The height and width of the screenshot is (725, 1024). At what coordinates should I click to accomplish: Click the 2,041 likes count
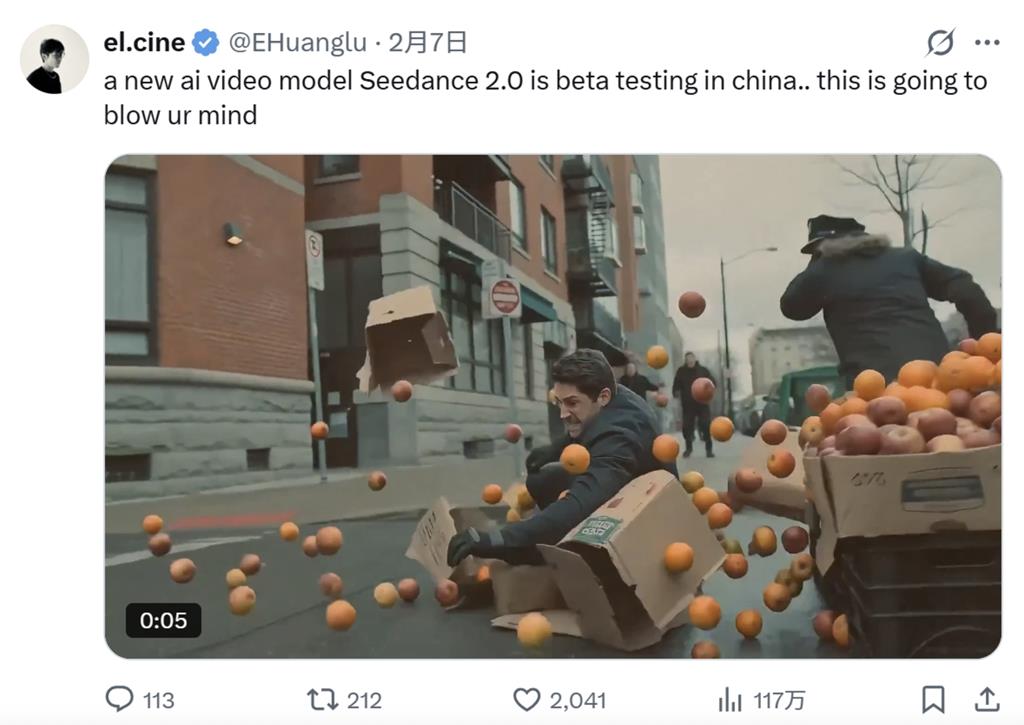578,700
